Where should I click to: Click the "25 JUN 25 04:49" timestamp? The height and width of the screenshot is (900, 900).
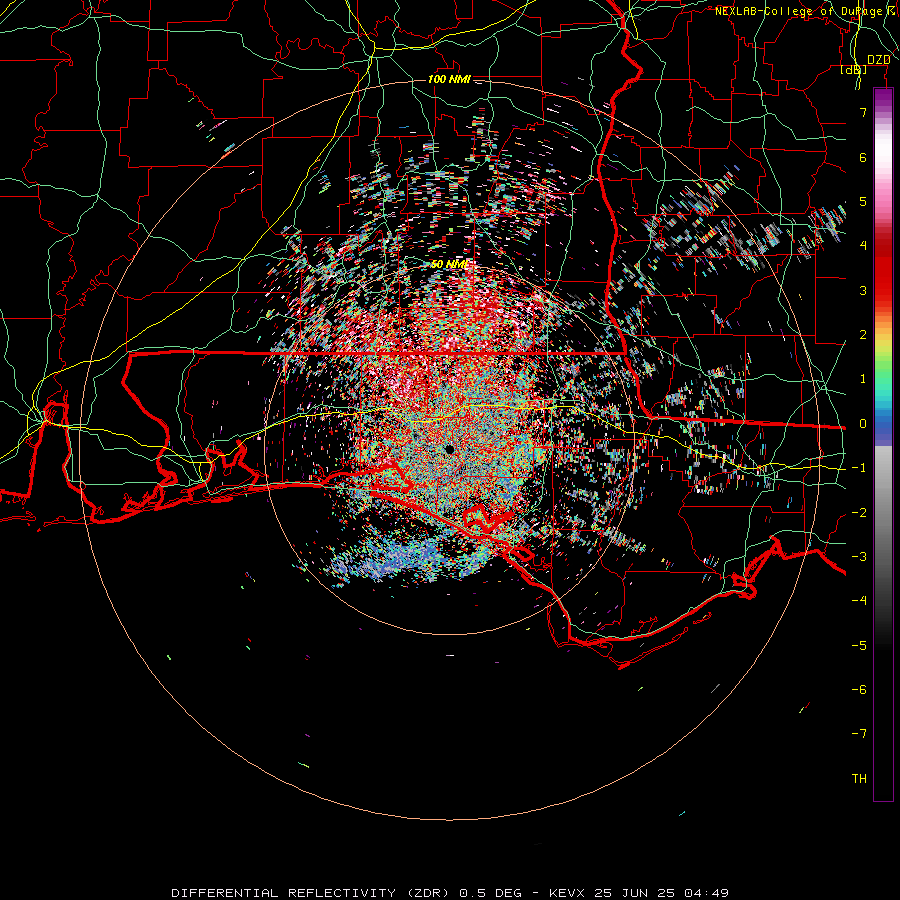coord(662,893)
